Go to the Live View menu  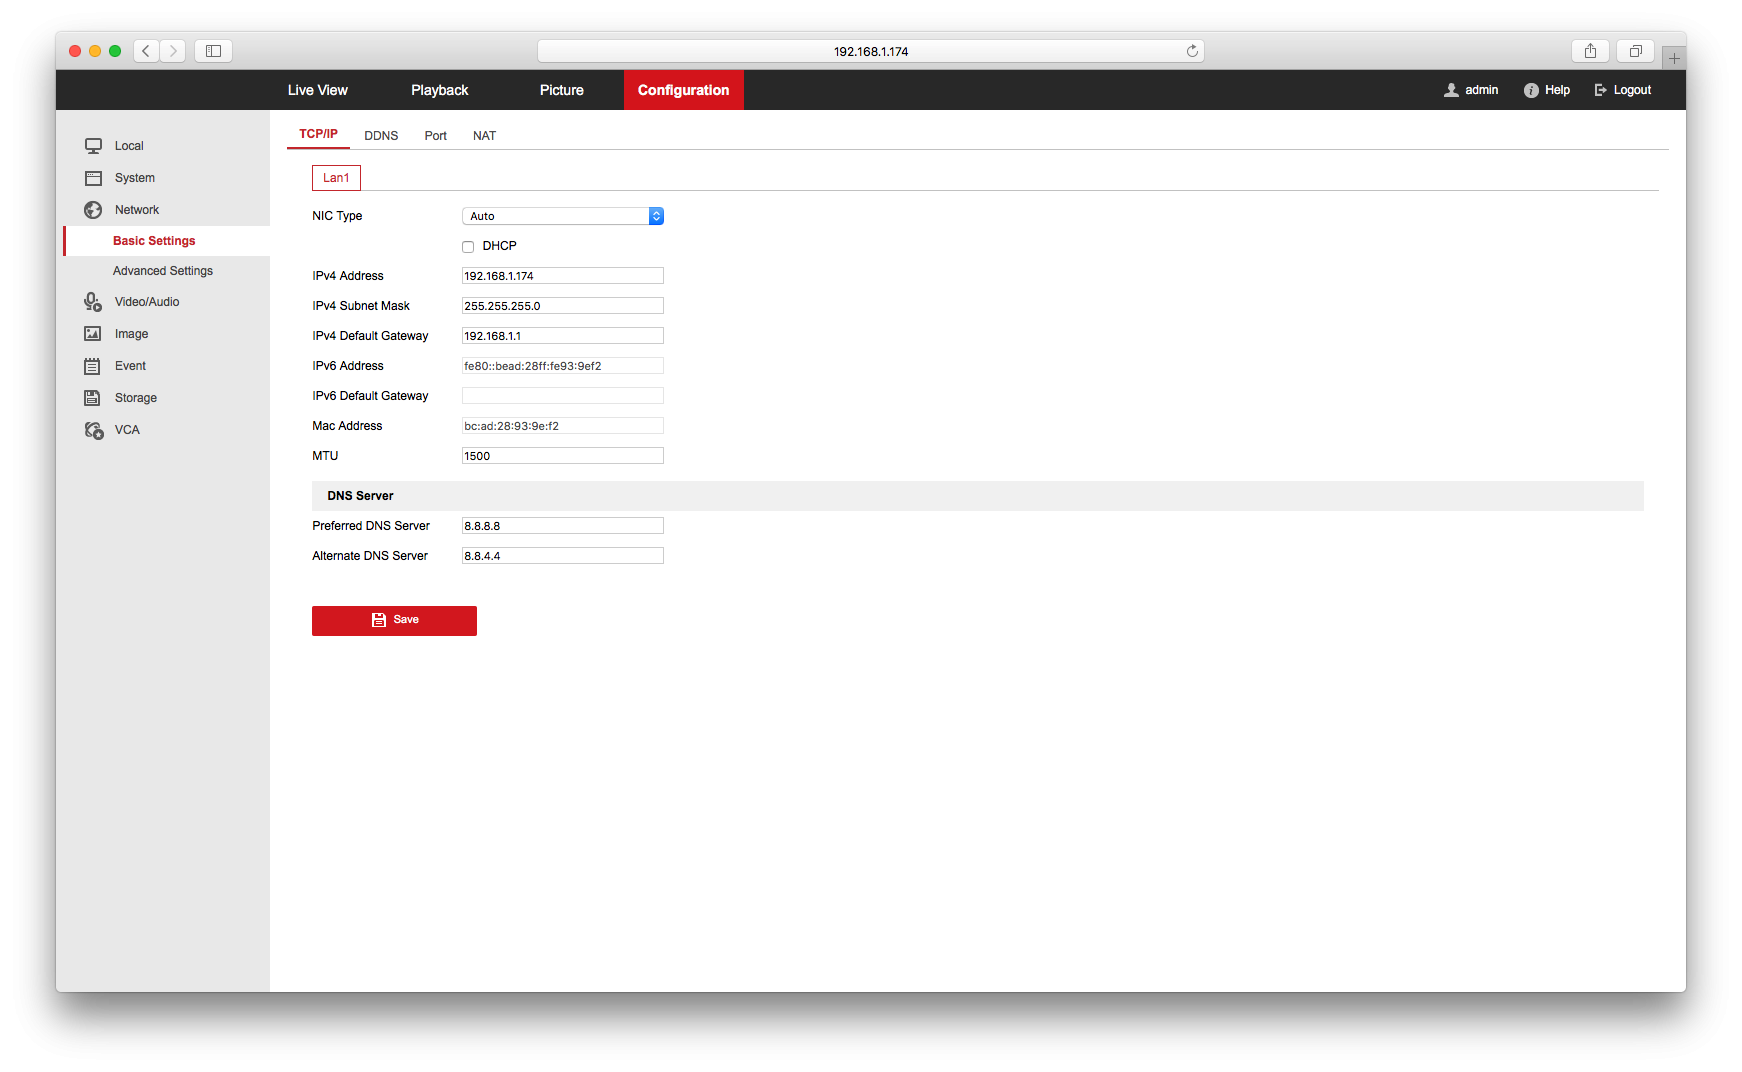(x=317, y=90)
